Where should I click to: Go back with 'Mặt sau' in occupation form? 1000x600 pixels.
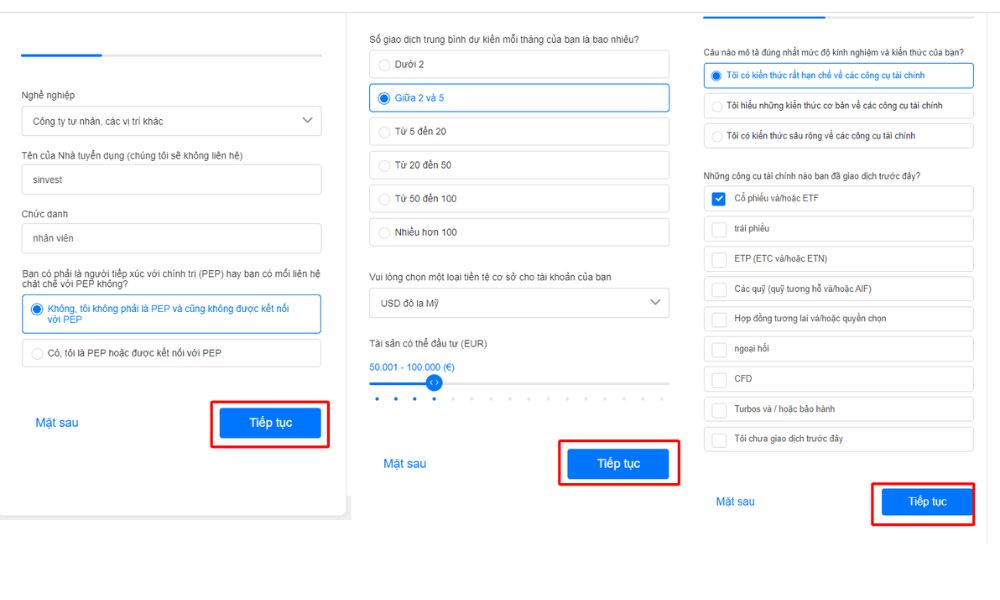[x=57, y=423]
